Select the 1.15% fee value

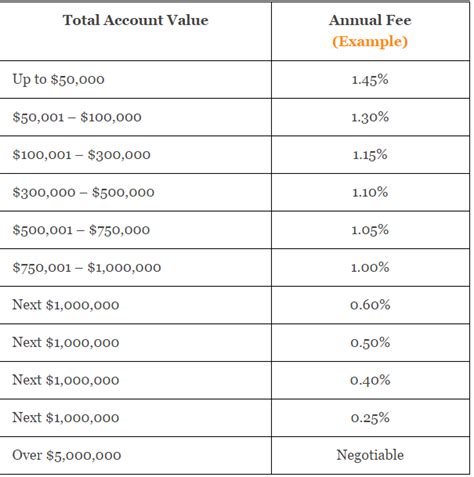click(x=370, y=155)
